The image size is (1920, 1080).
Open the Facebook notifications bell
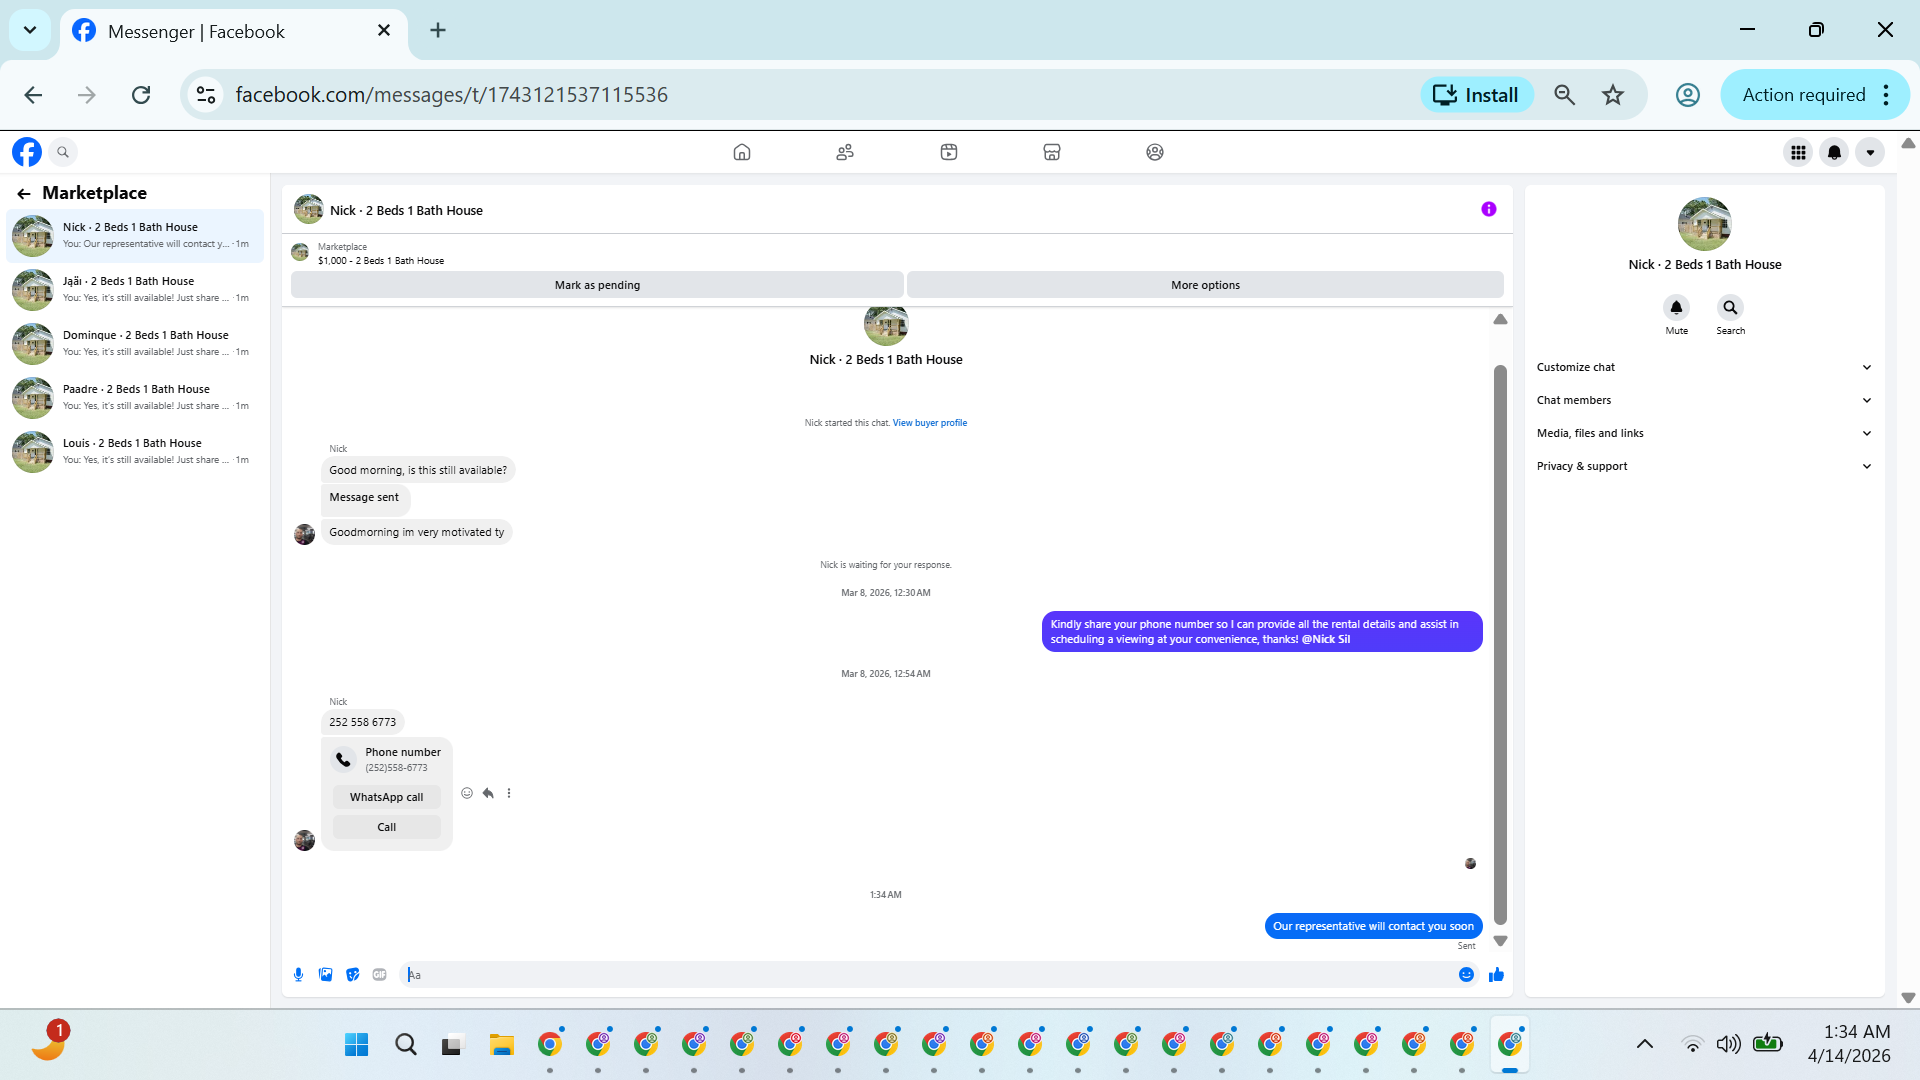click(1834, 152)
